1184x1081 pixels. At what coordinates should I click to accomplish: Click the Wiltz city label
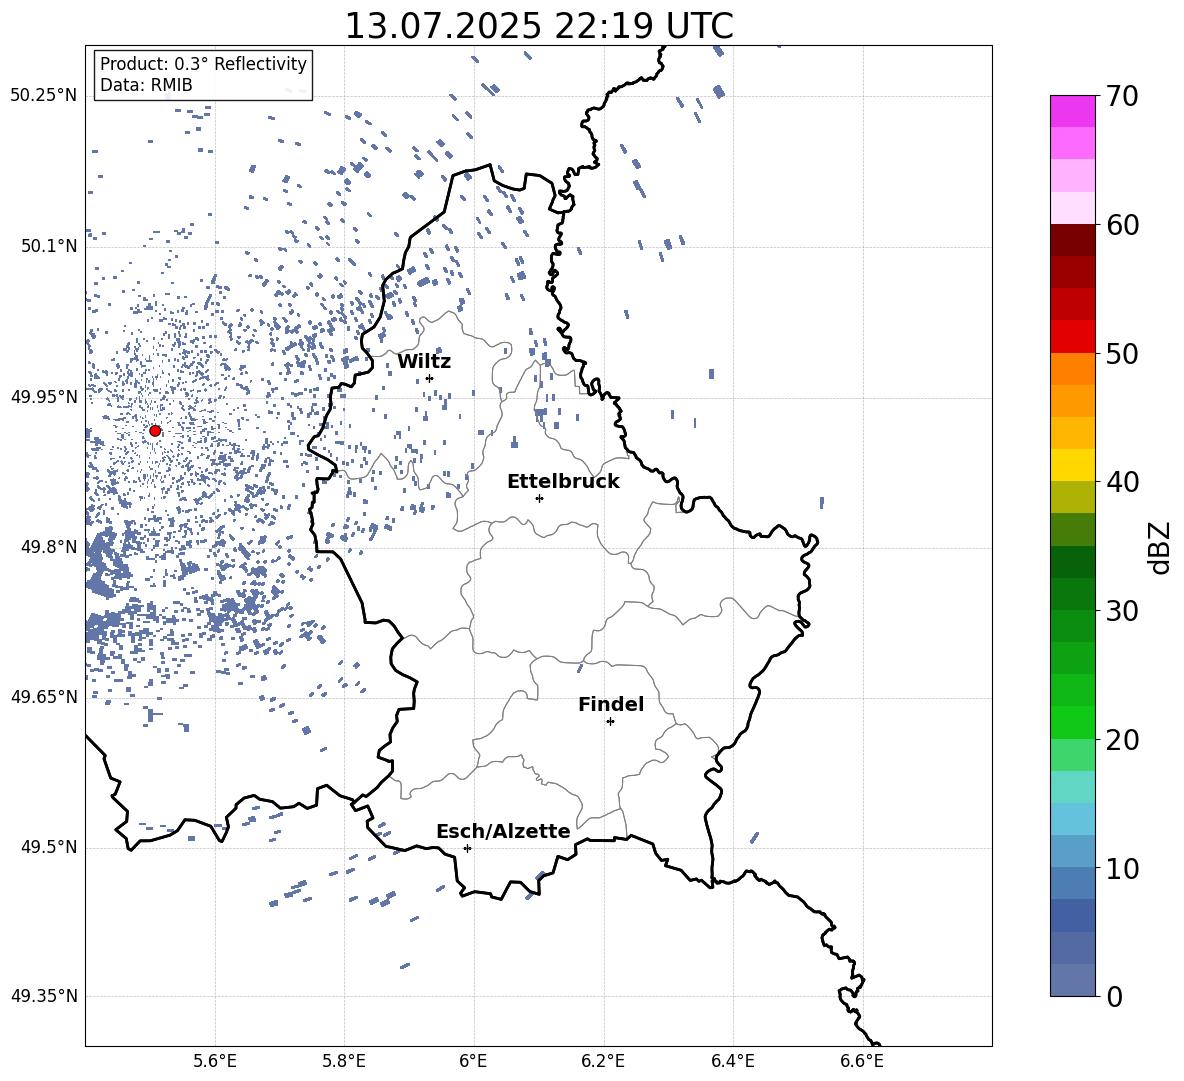[x=424, y=362]
